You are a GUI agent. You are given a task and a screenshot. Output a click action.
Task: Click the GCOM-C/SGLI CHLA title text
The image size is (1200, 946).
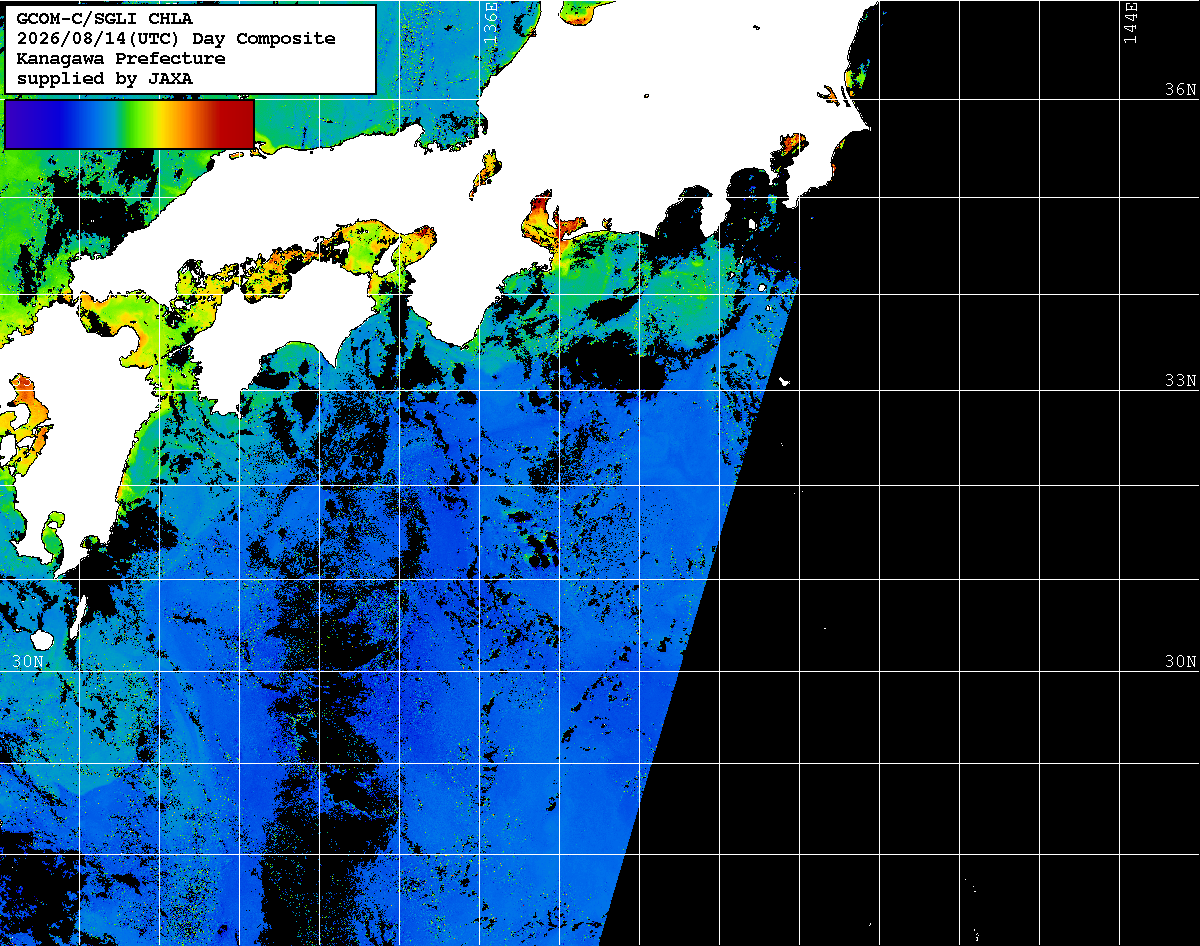(105, 18)
